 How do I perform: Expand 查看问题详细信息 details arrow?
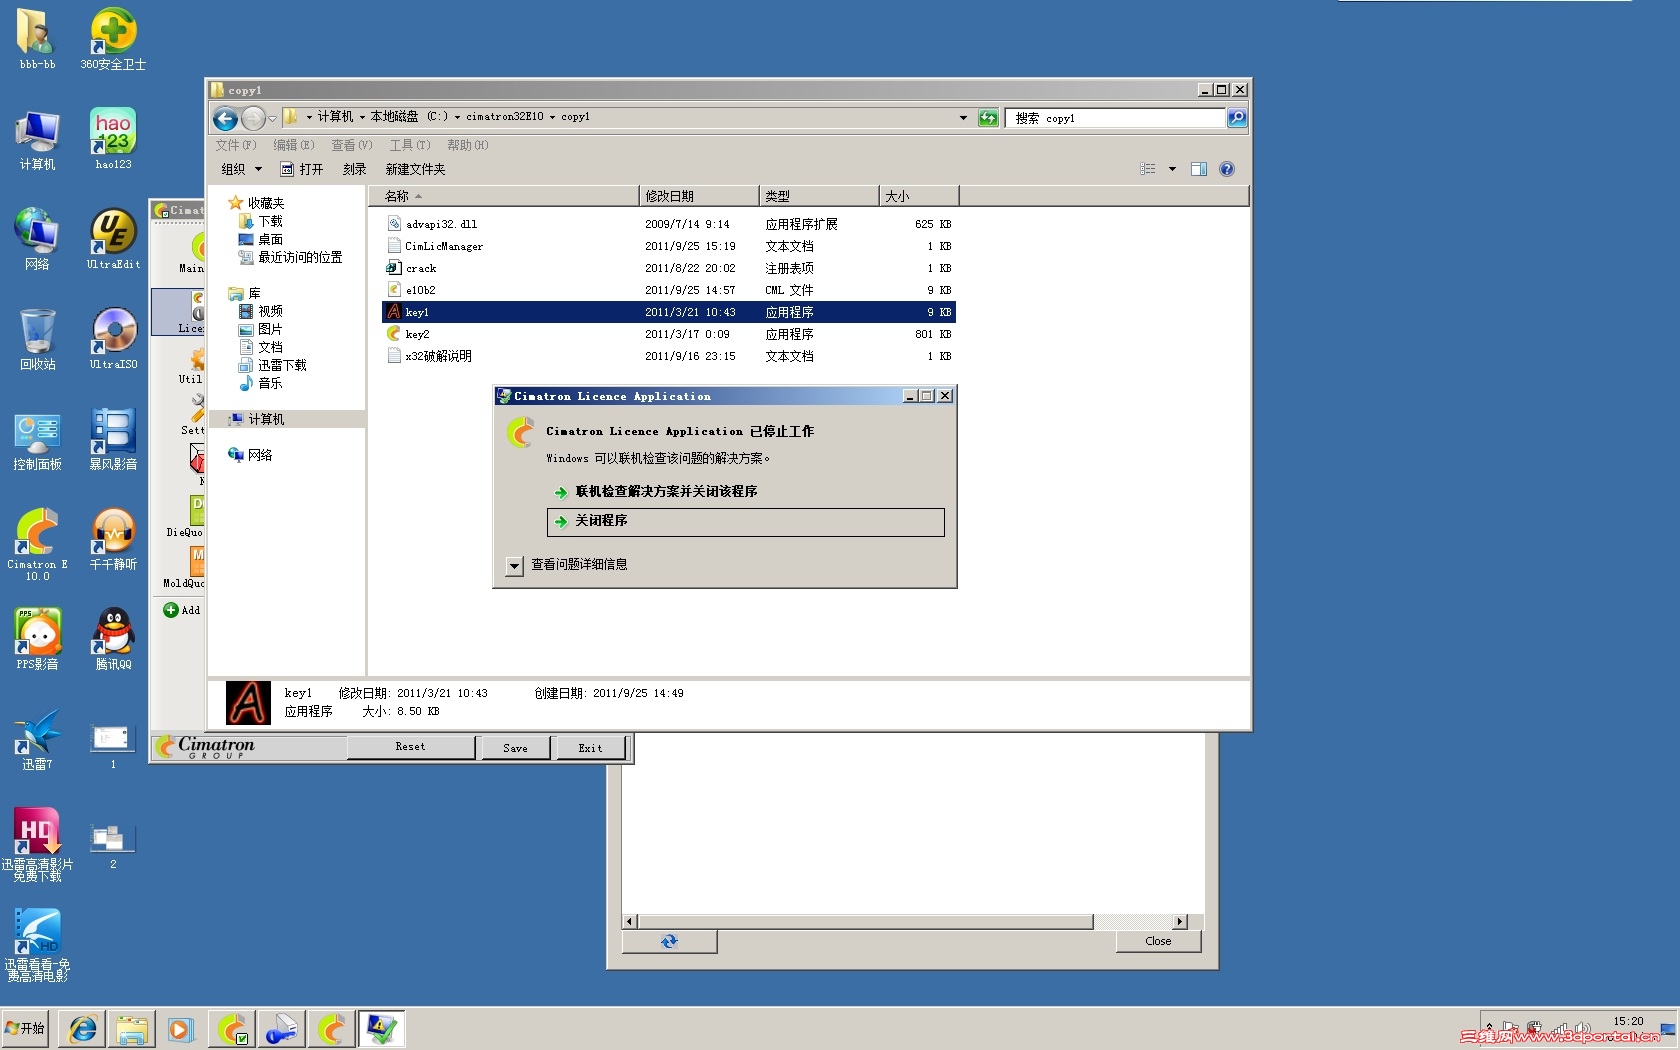click(514, 566)
